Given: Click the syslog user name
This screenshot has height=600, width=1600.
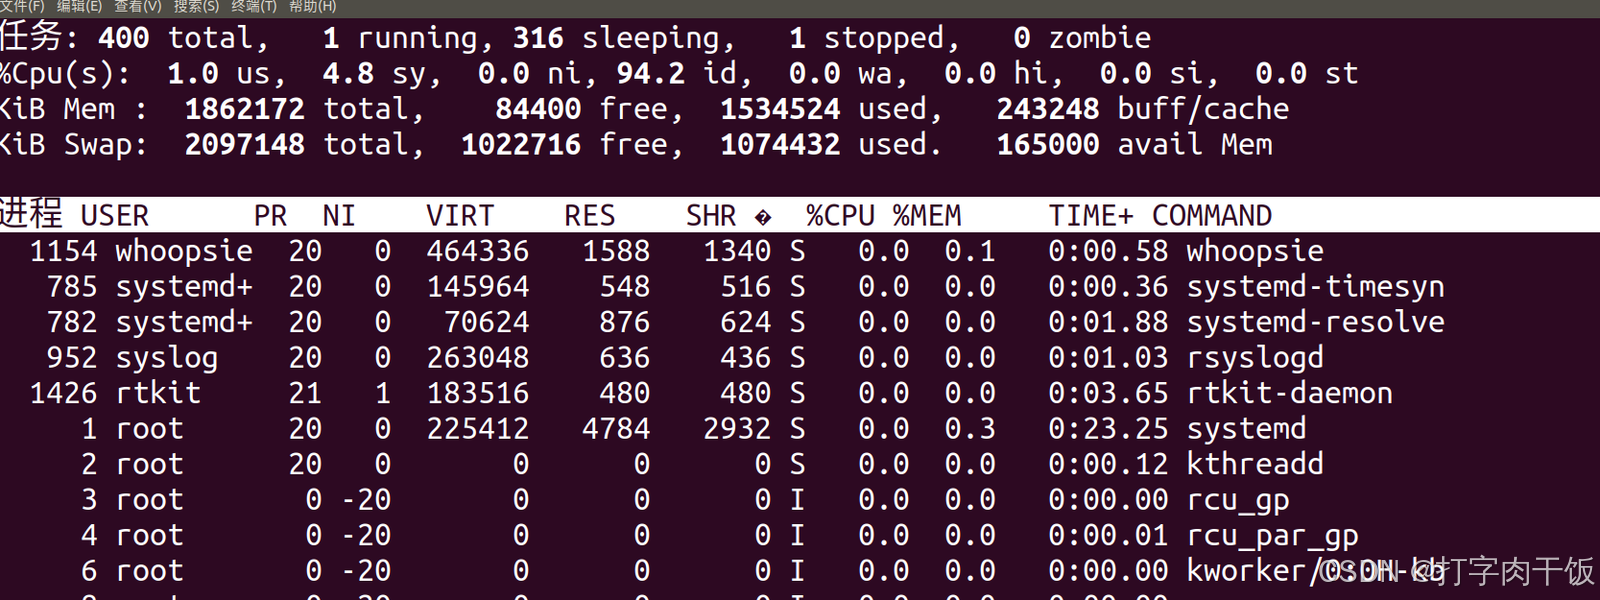Looking at the screenshot, I should click(x=166, y=359).
